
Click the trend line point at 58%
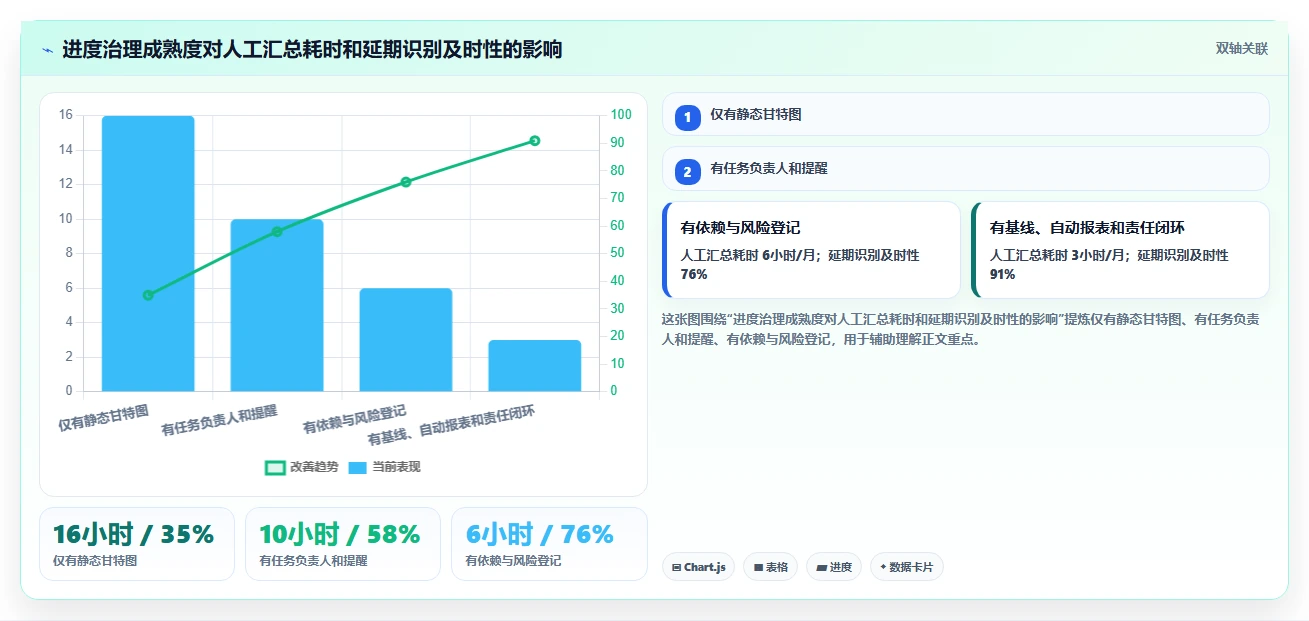tap(277, 232)
